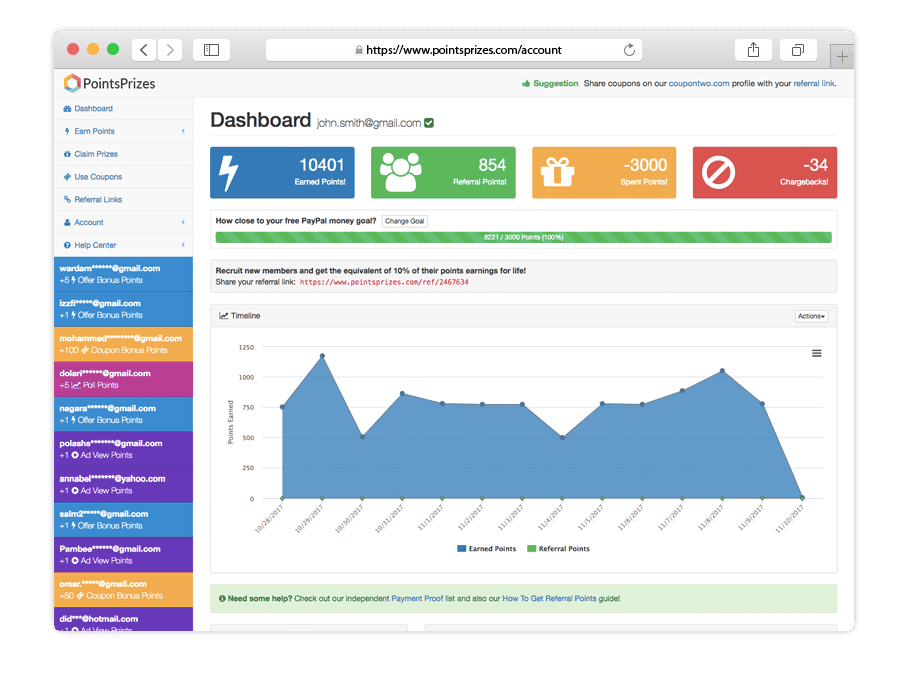Open Claim Prizes in the sidebar
The height and width of the screenshot is (675, 911).
click(x=123, y=154)
